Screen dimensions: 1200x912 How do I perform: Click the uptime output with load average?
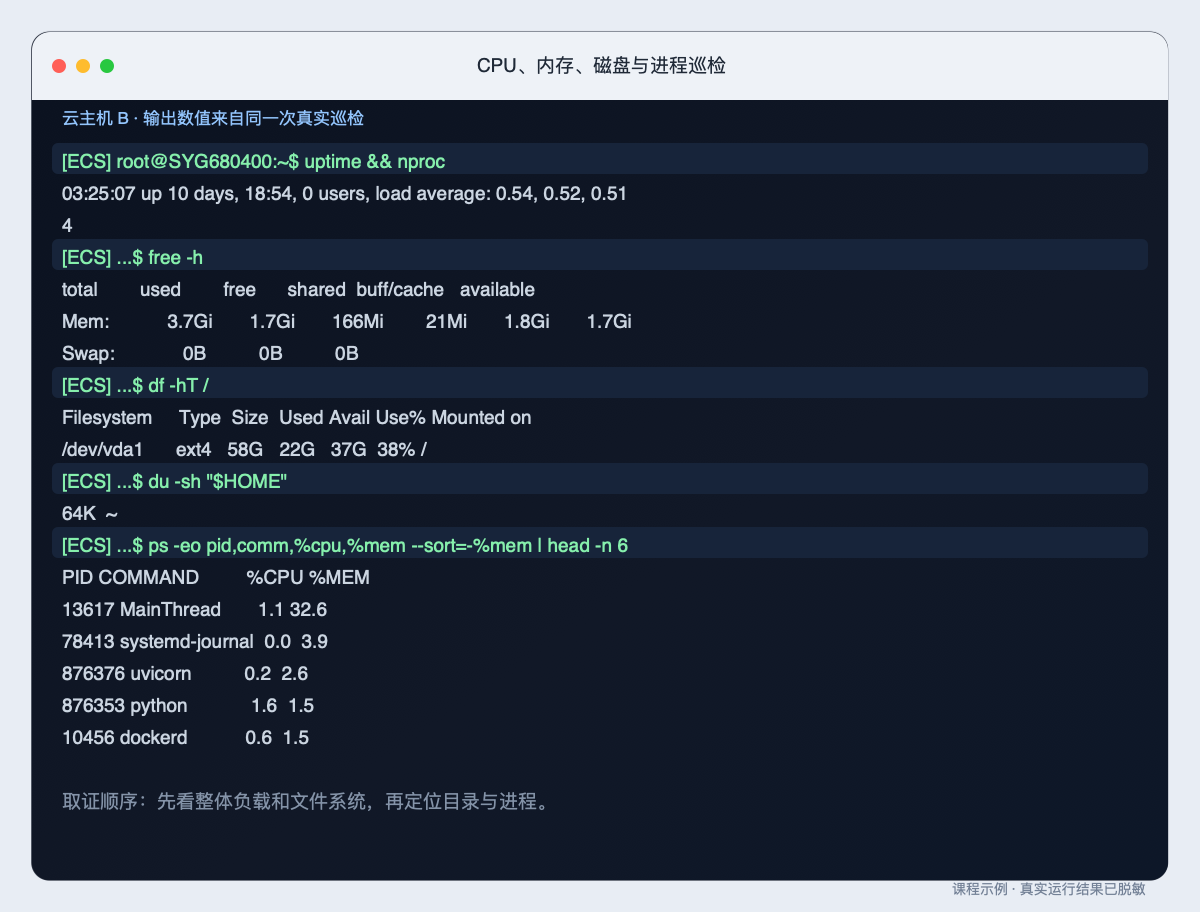[x=344, y=193]
